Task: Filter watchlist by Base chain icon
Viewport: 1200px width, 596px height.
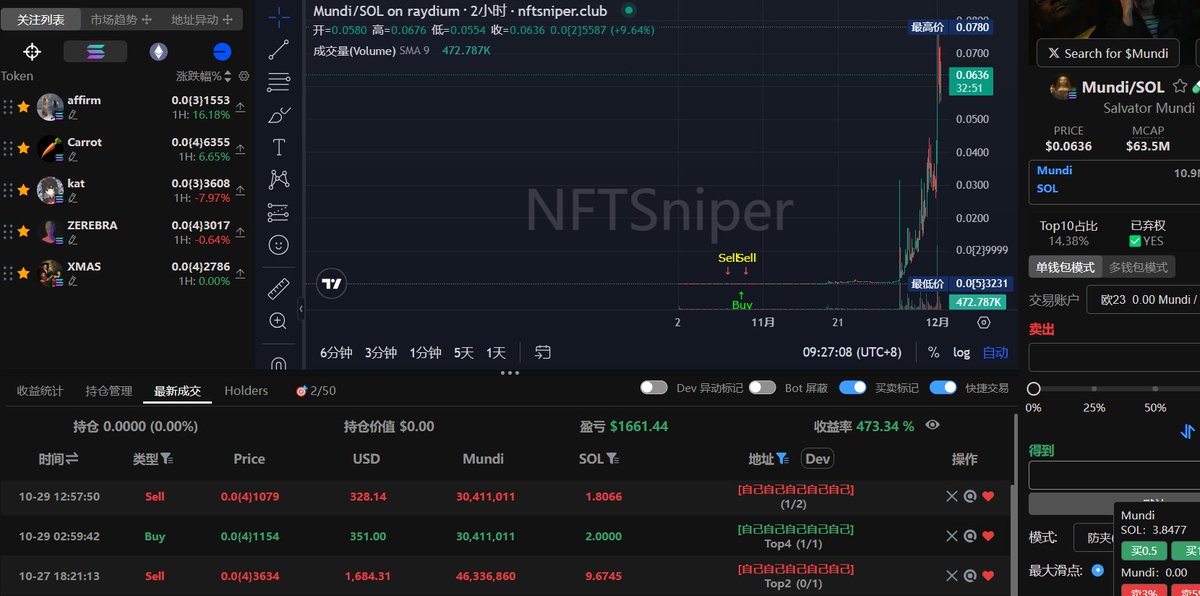Action: pyautogui.click(x=222, y=52)
